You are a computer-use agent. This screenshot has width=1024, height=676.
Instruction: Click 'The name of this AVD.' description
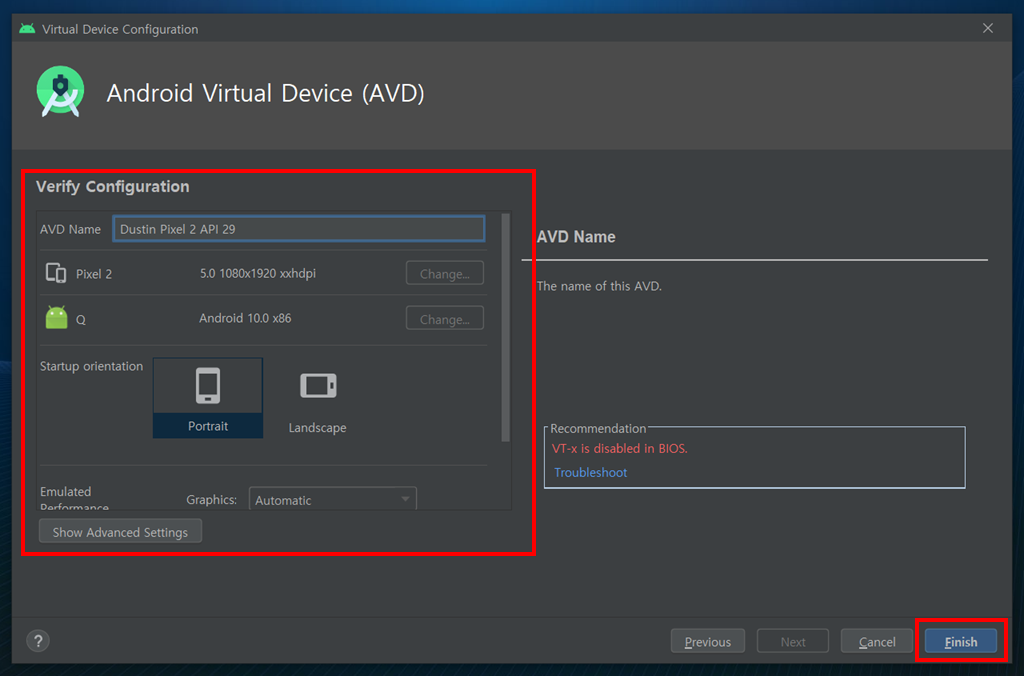pos(599,286)
